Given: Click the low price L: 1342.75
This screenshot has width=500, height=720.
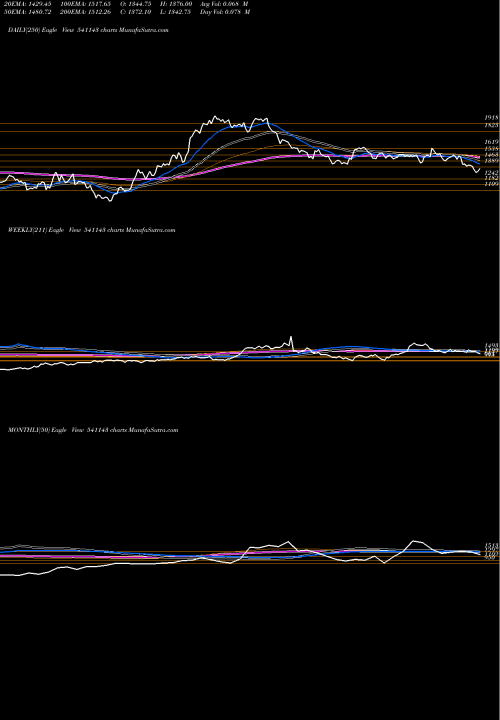Looking at the screenshot, I should pyautogui.click(x=176, y=12).
